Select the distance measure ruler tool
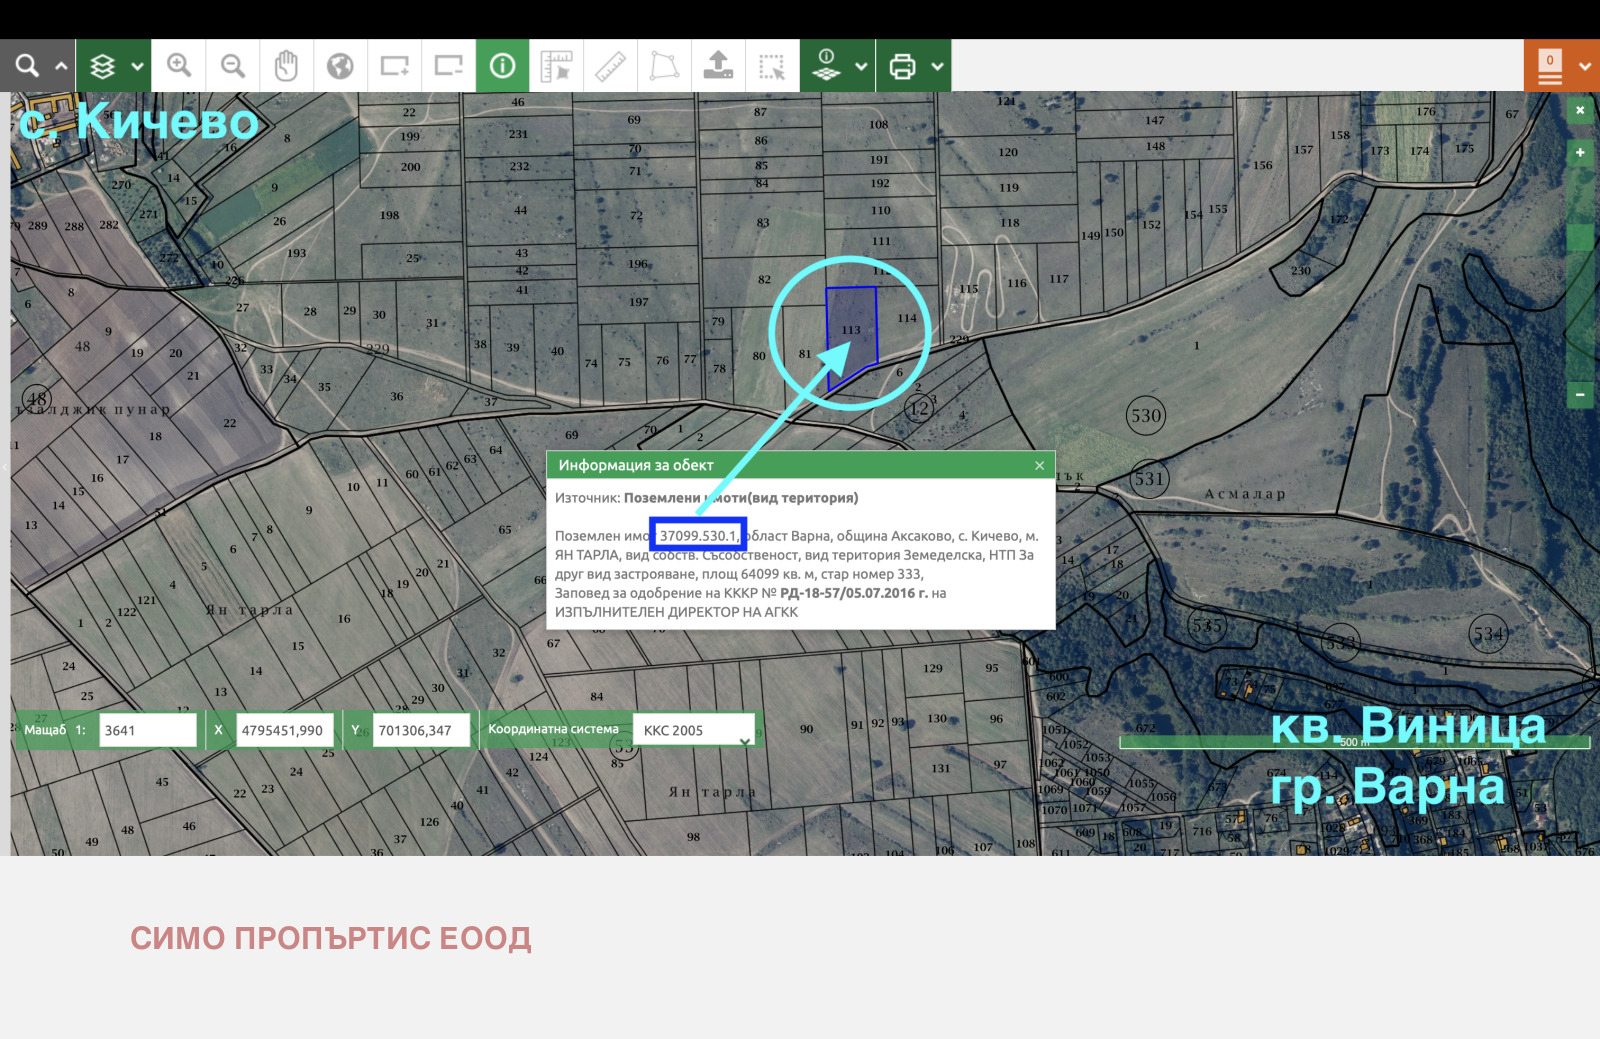The width and height of the screenshot is (1600, 1039). pyautogui.click(x=610, y=65)
